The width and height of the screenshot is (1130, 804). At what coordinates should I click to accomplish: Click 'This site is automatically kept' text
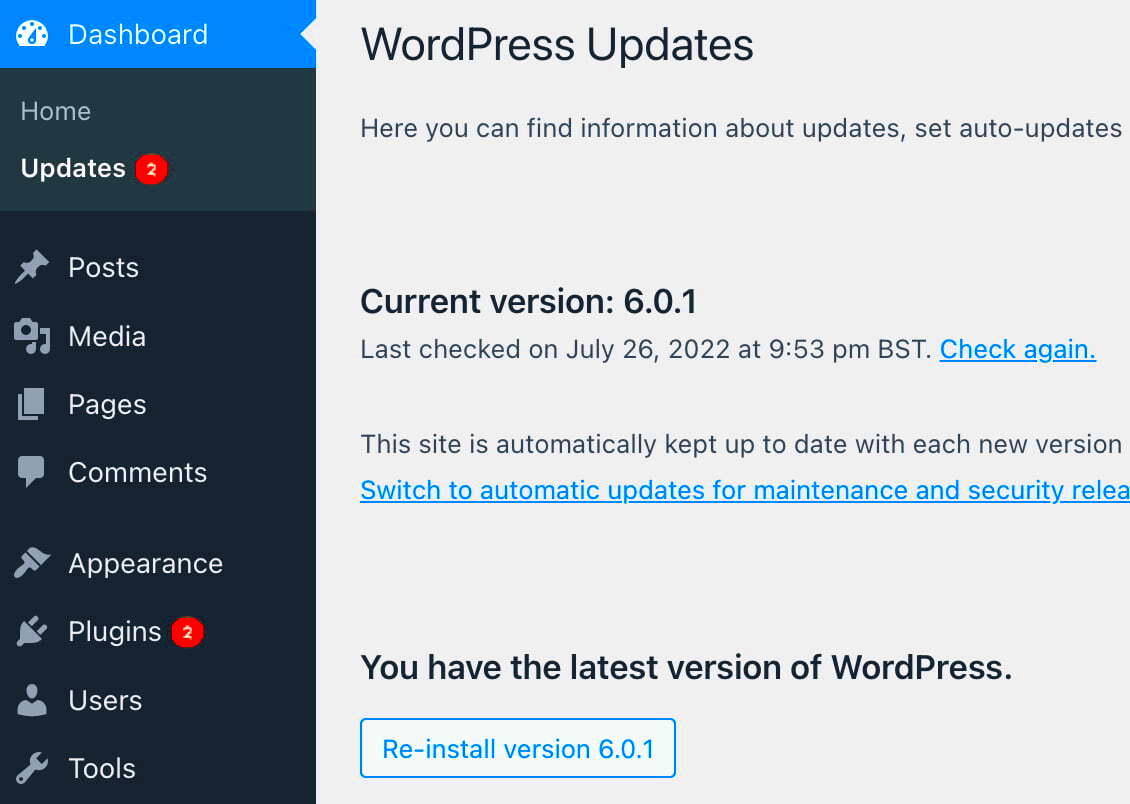tap(742, 445)
